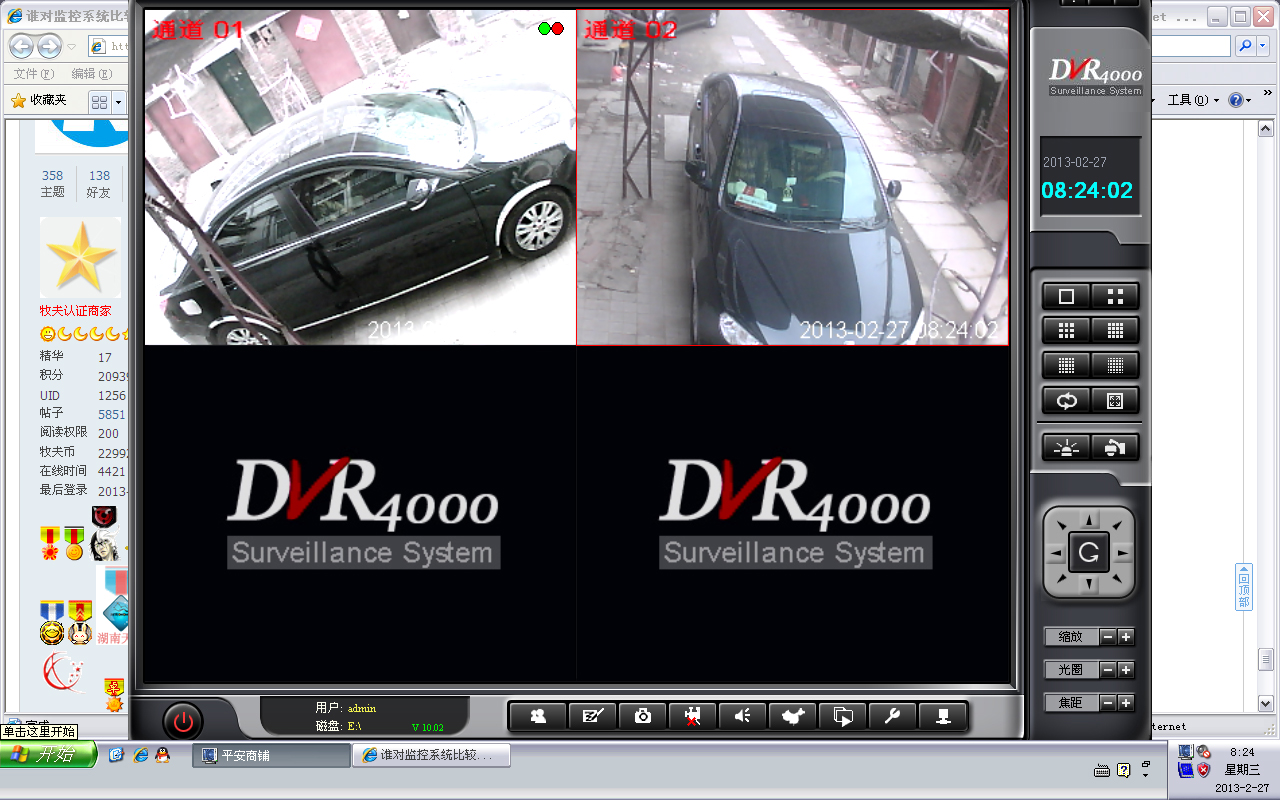Switch to 谁对监控系统比较 IE taskbar window
The width and height of the screenshot is (1280, 800).
[431, 756]
